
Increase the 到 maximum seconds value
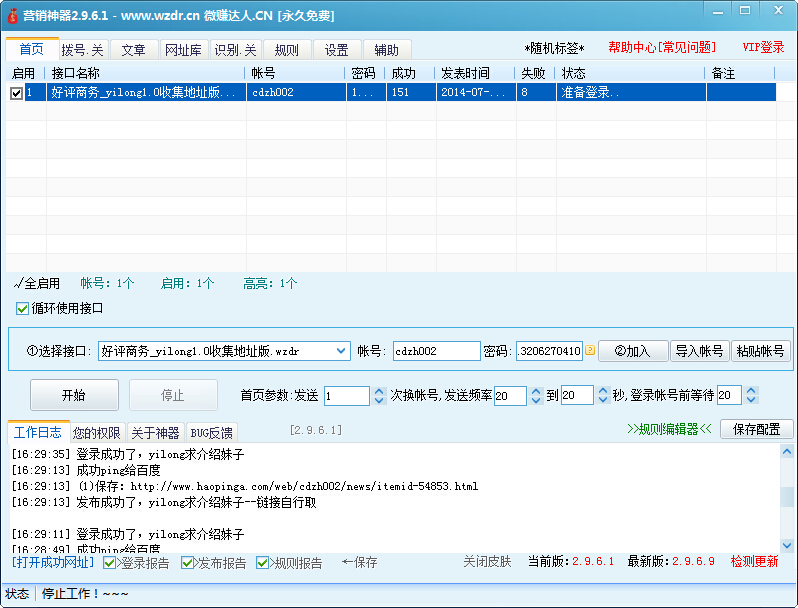[x=603, y=391]
